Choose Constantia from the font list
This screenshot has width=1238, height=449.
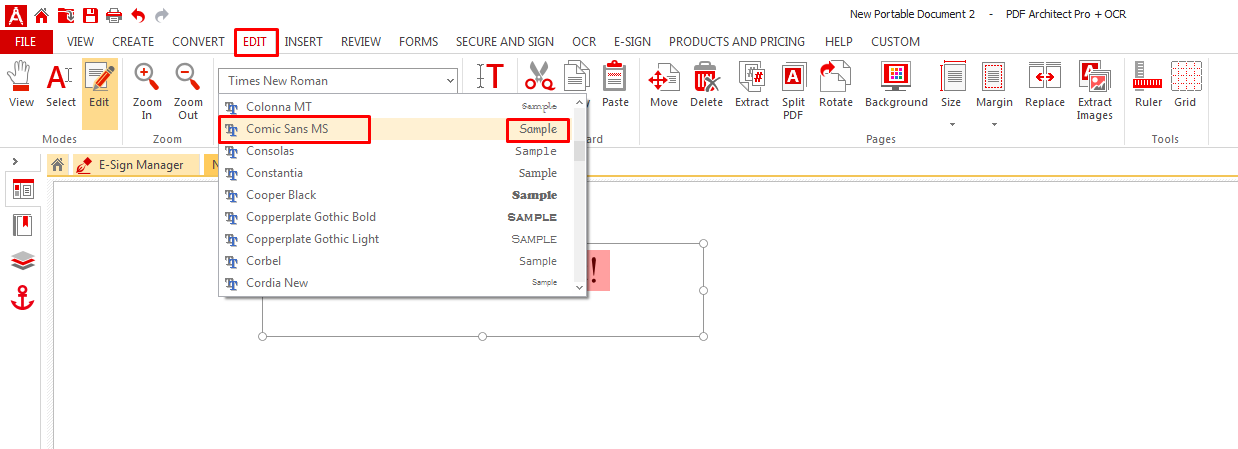pyautogui.click(x=395, y=173)
